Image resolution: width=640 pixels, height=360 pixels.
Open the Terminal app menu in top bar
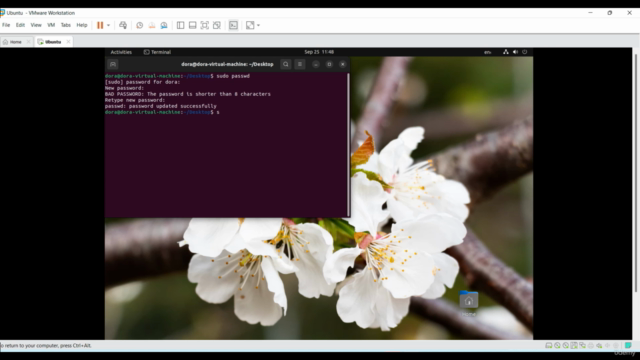coord(157,52)
